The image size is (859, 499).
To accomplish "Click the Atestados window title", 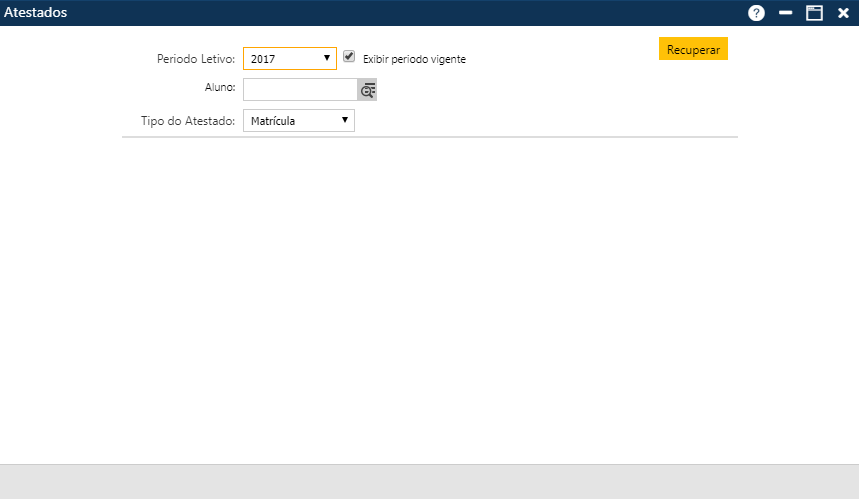I will (36, 13).
